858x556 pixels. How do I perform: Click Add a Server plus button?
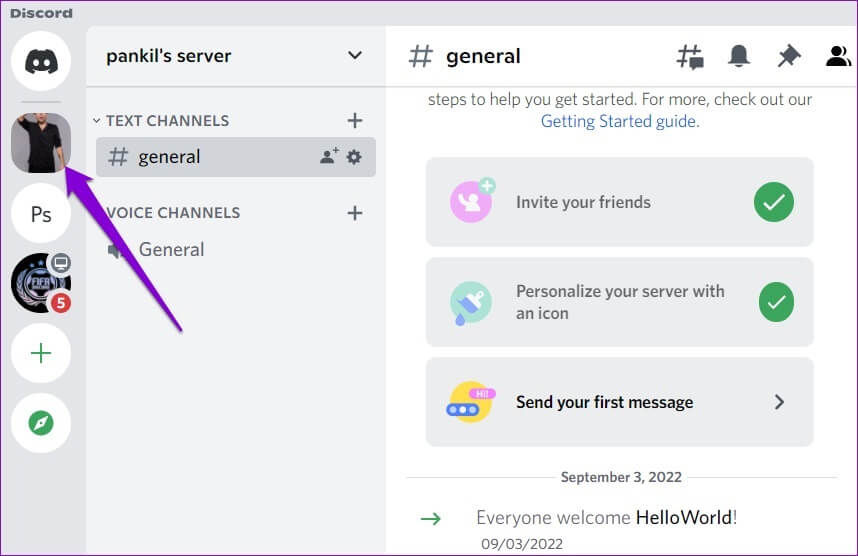(x=41, y=353)
